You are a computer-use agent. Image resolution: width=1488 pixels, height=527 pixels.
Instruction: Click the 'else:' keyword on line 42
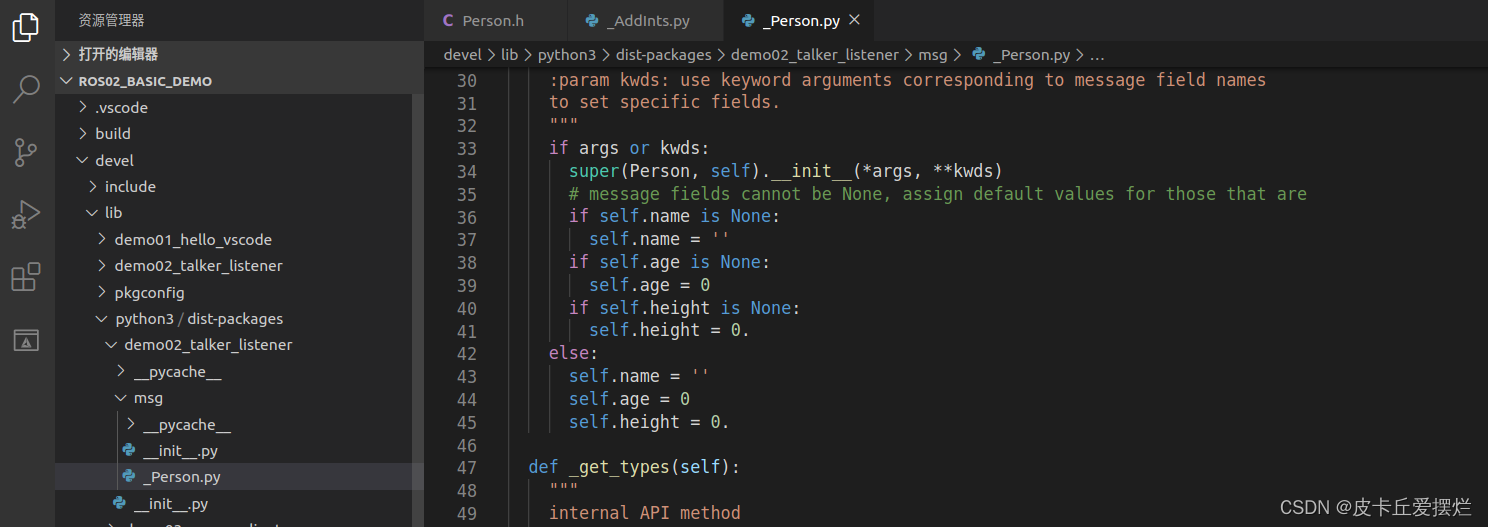(573, 353)
